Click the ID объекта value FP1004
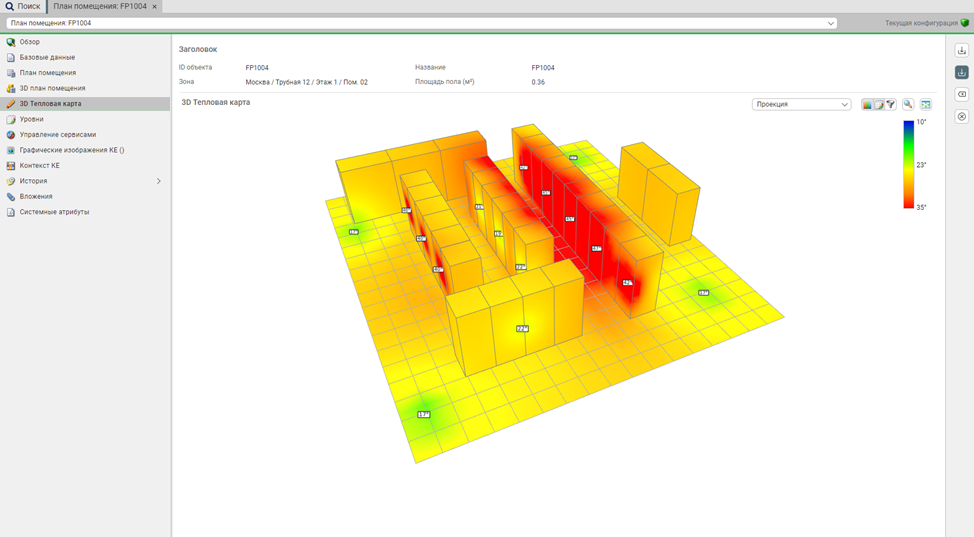Image resolution: width=974 pixels, height=537 pixels. pos(257,68)
